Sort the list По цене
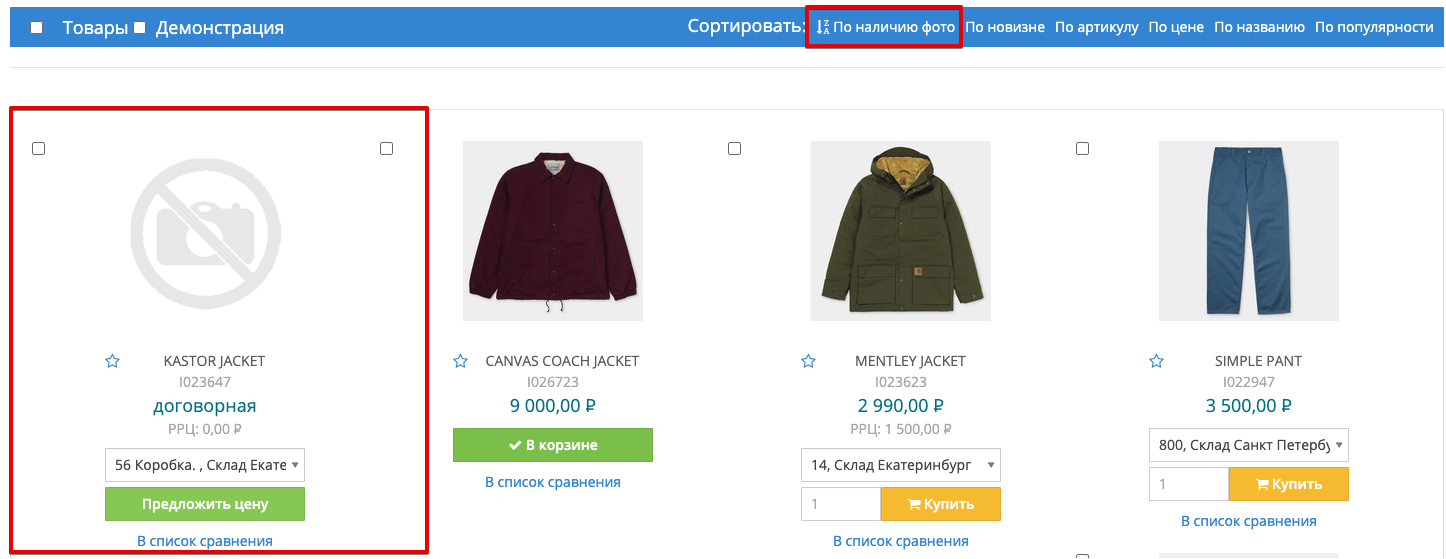The height and width of the screenshot is (559, 1446). [1175, 27]
